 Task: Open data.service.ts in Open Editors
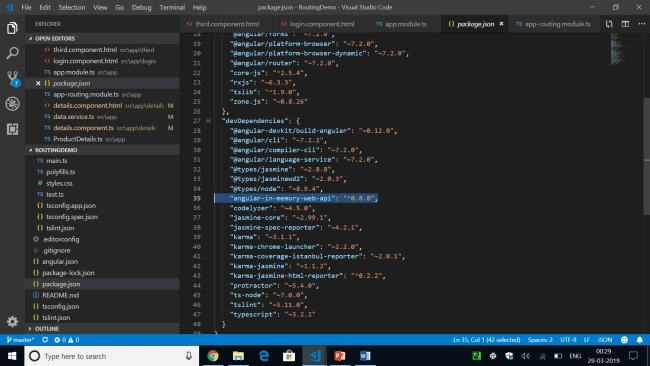pyautogui.click(x=103, y=117)
